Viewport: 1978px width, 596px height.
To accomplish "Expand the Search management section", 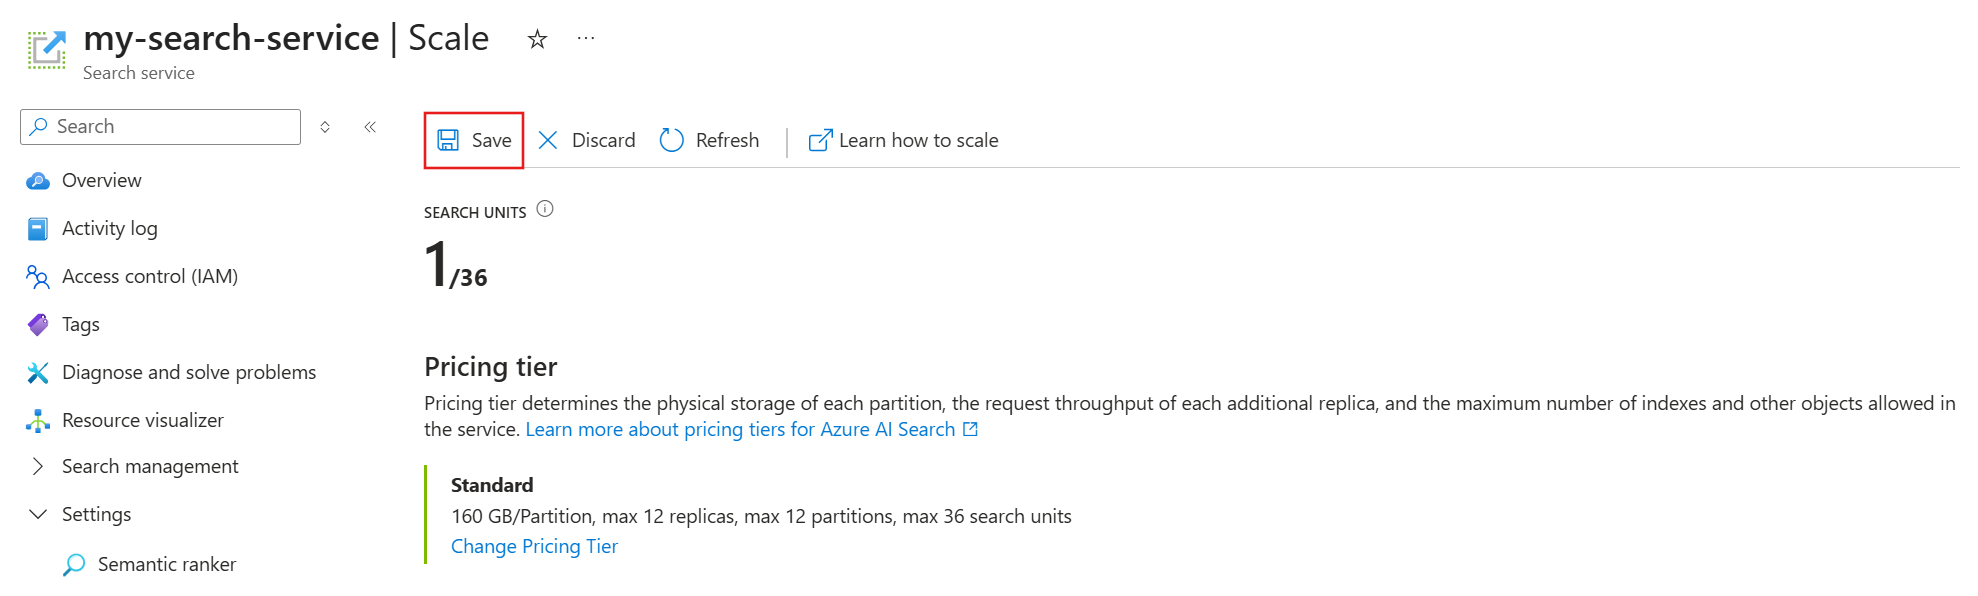I will click(150, 467).
